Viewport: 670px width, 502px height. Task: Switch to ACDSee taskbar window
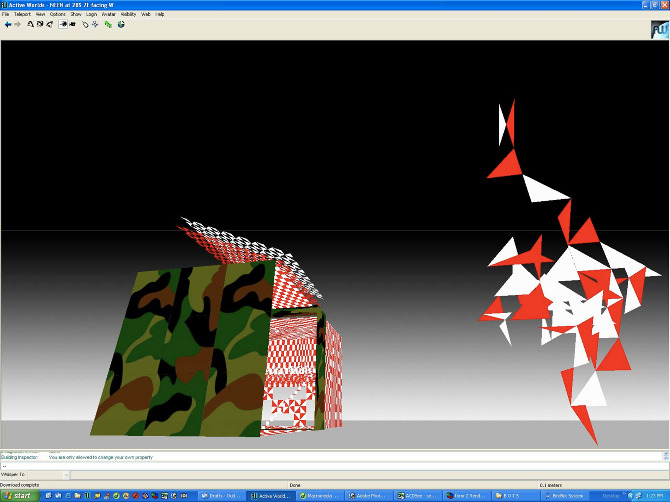coord(416,495)
